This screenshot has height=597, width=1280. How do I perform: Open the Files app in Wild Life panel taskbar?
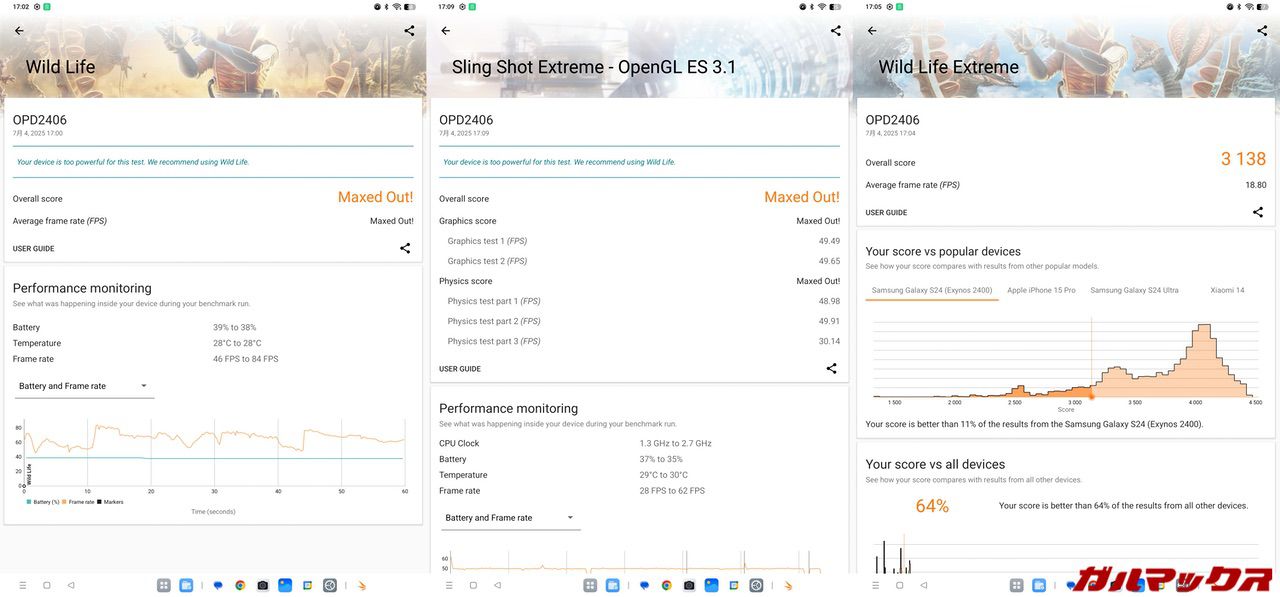pyautogui.click(x=186, y=585)
